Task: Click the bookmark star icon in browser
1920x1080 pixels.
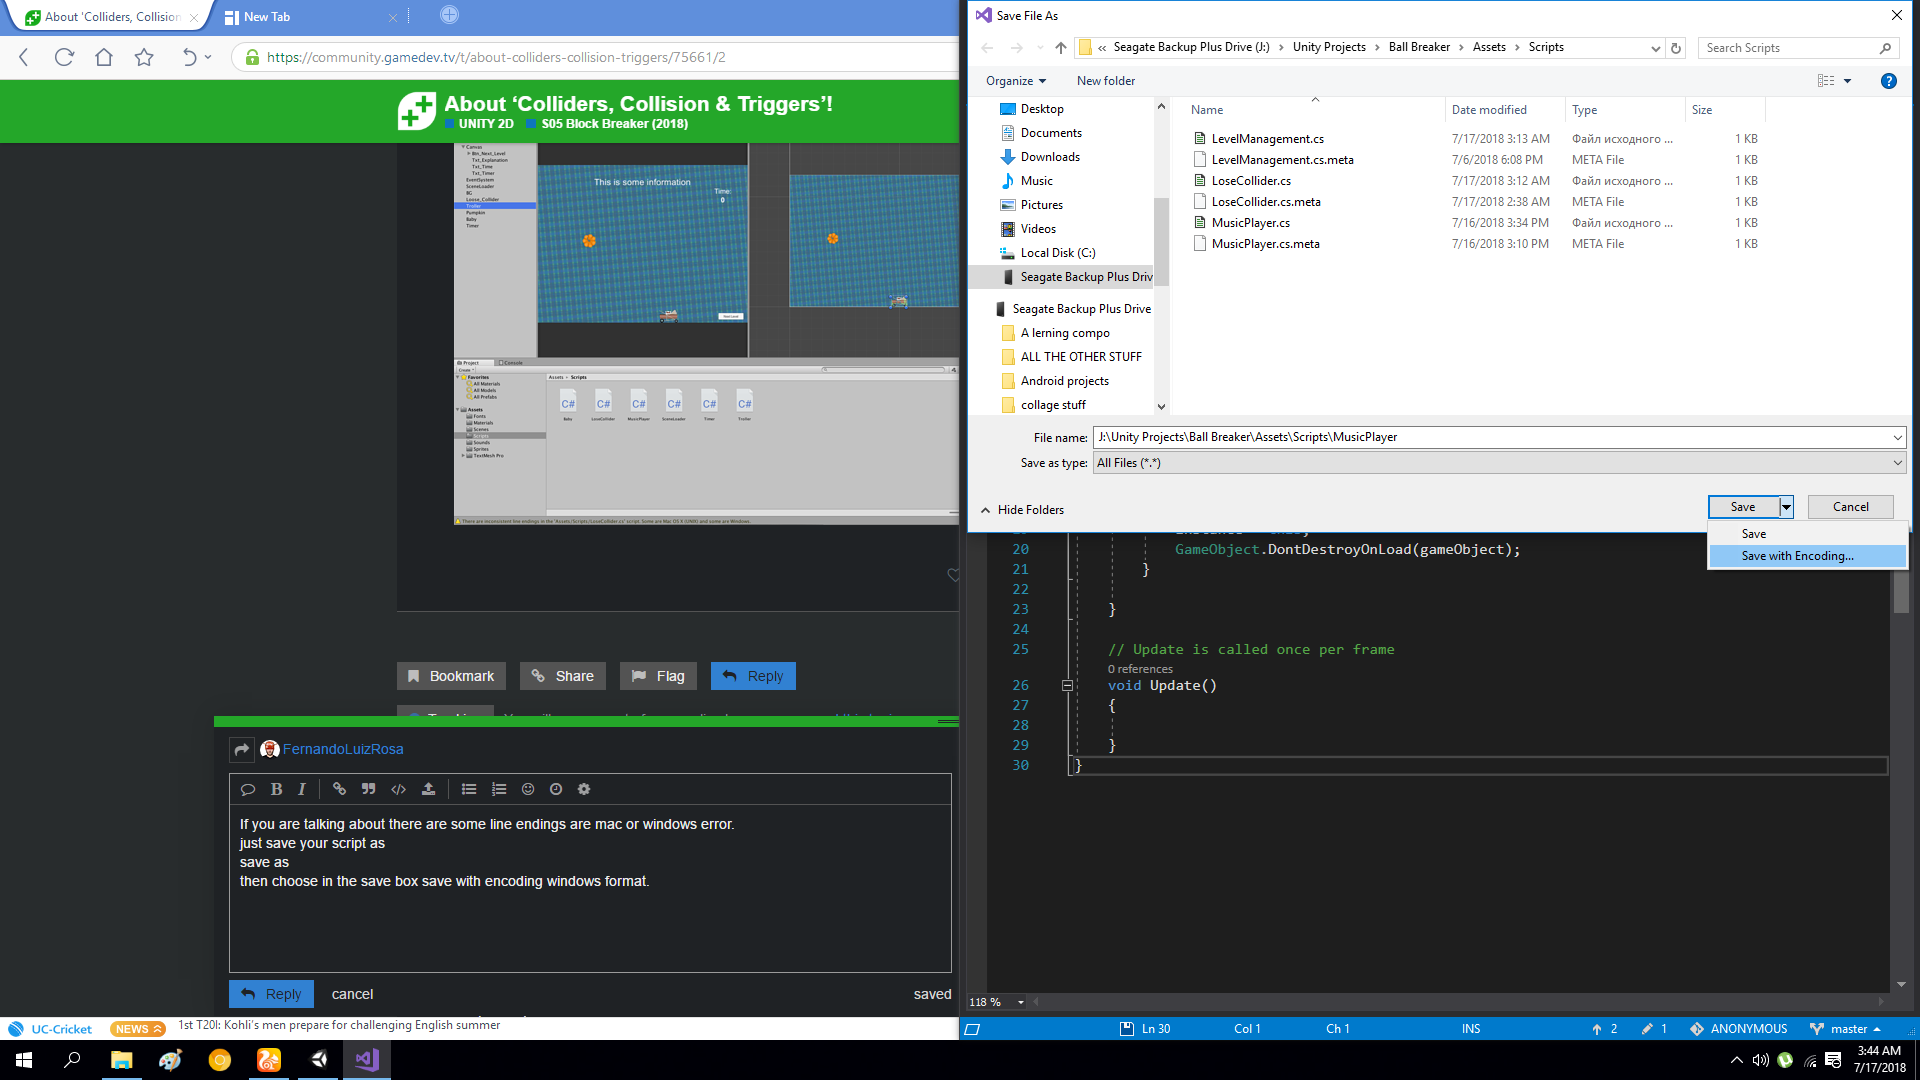Action: 144,57
